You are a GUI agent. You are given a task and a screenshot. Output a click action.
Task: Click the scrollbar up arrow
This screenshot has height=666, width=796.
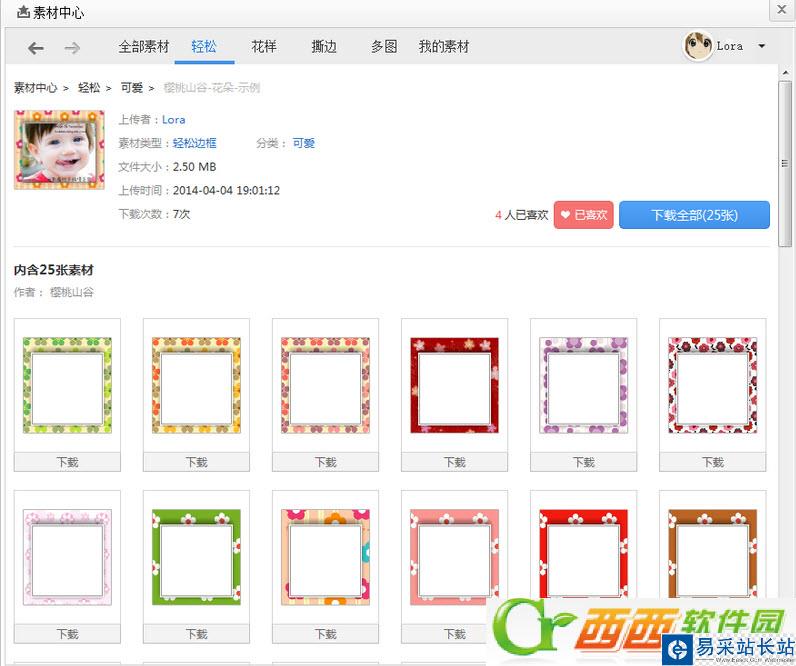pos(784,73)
